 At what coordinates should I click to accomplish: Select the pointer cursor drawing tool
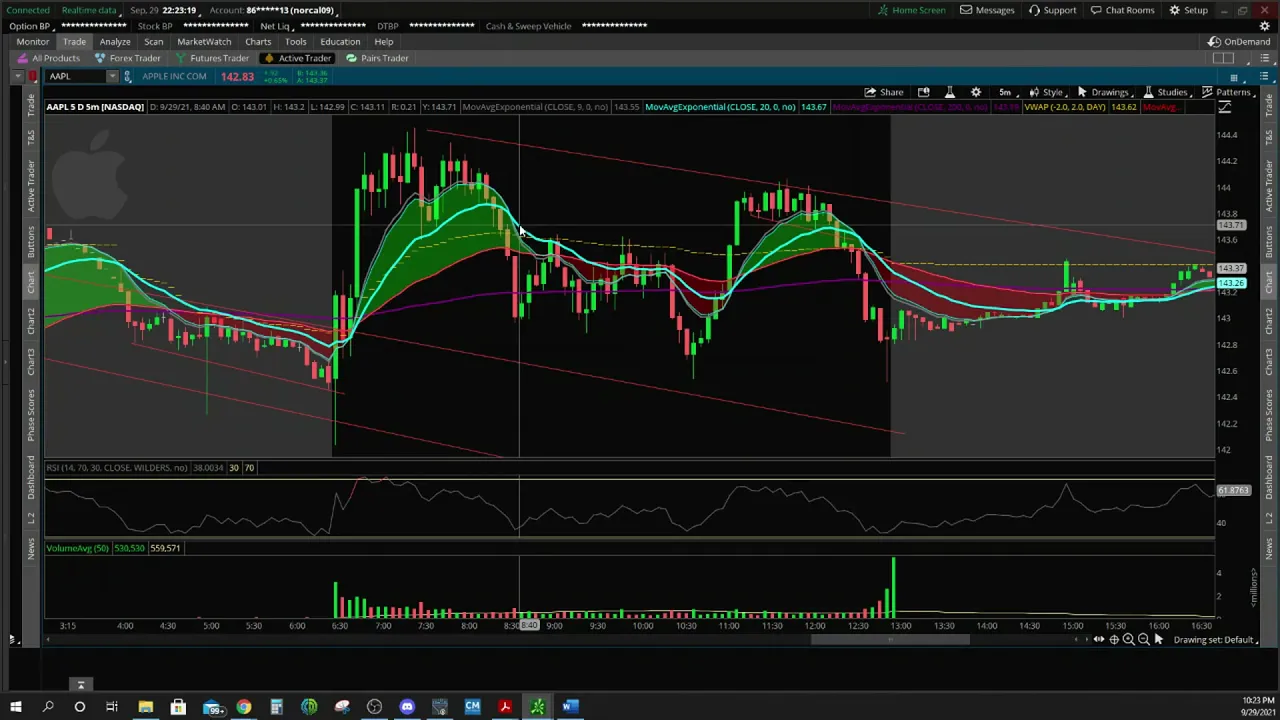1159,640
